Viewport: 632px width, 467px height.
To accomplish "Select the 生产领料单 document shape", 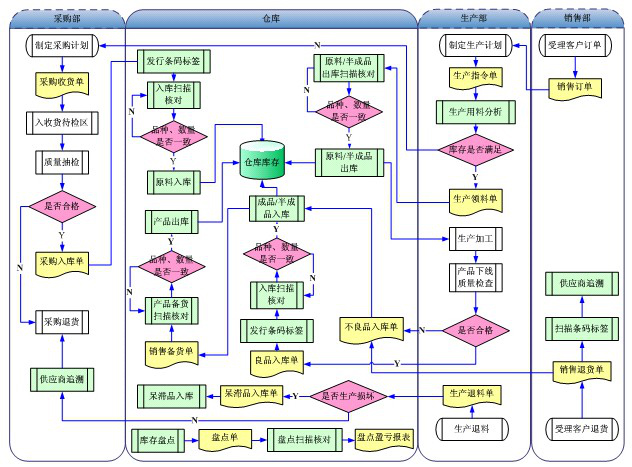I will 475,198.
